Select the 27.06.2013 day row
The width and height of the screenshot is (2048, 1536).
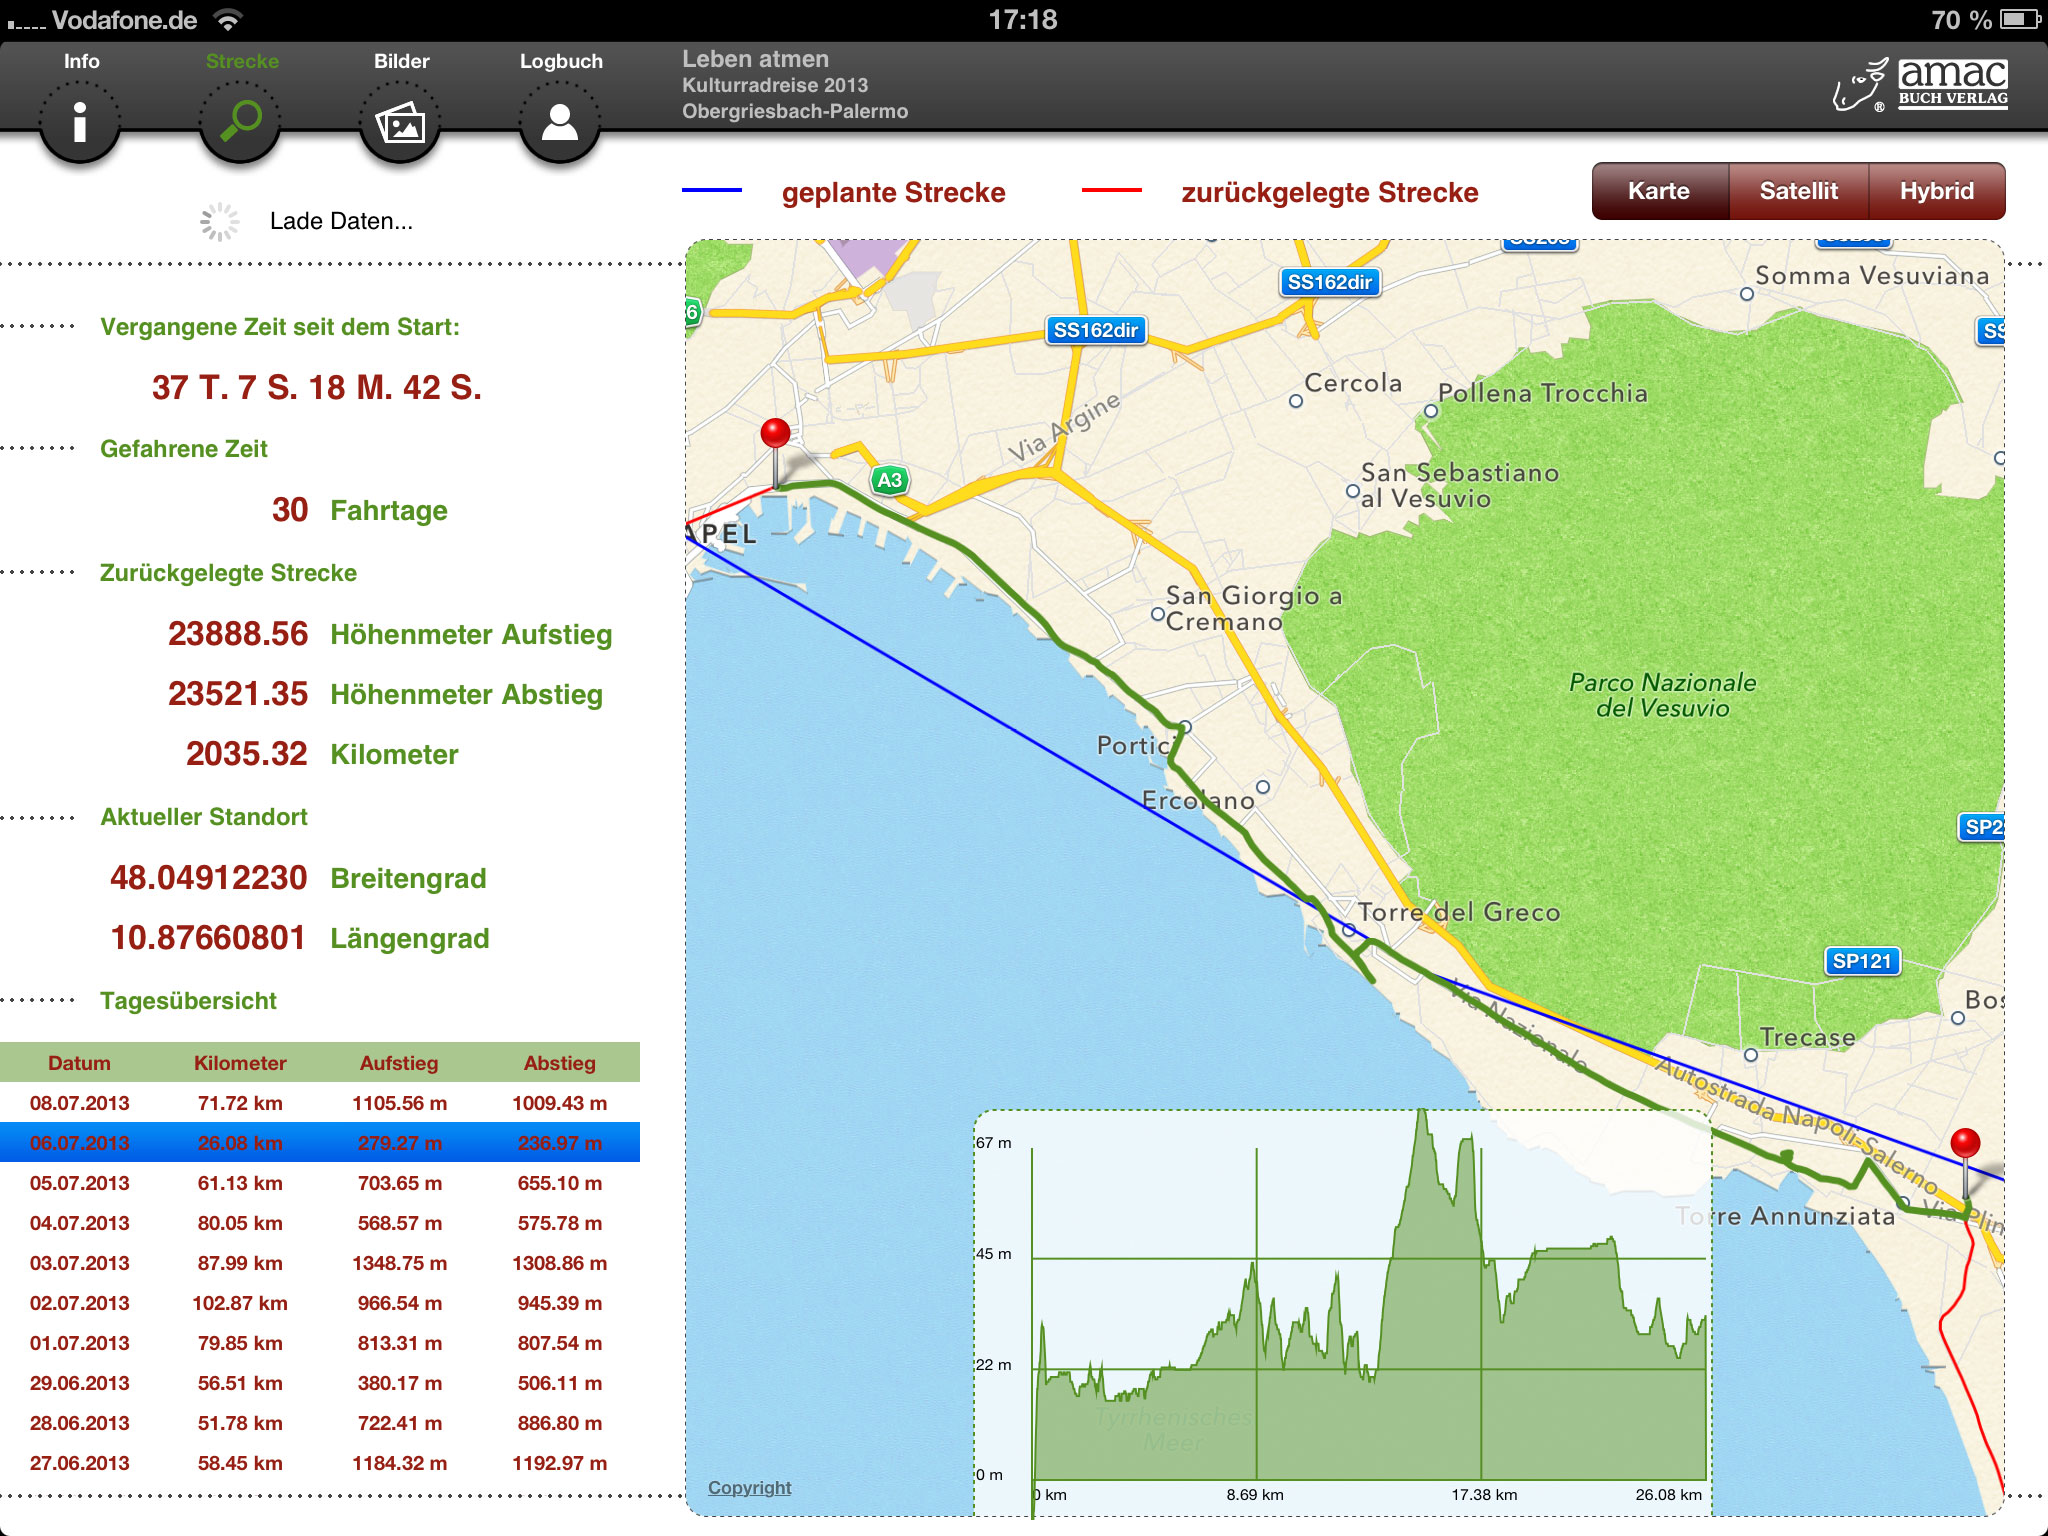(320, 1463)
